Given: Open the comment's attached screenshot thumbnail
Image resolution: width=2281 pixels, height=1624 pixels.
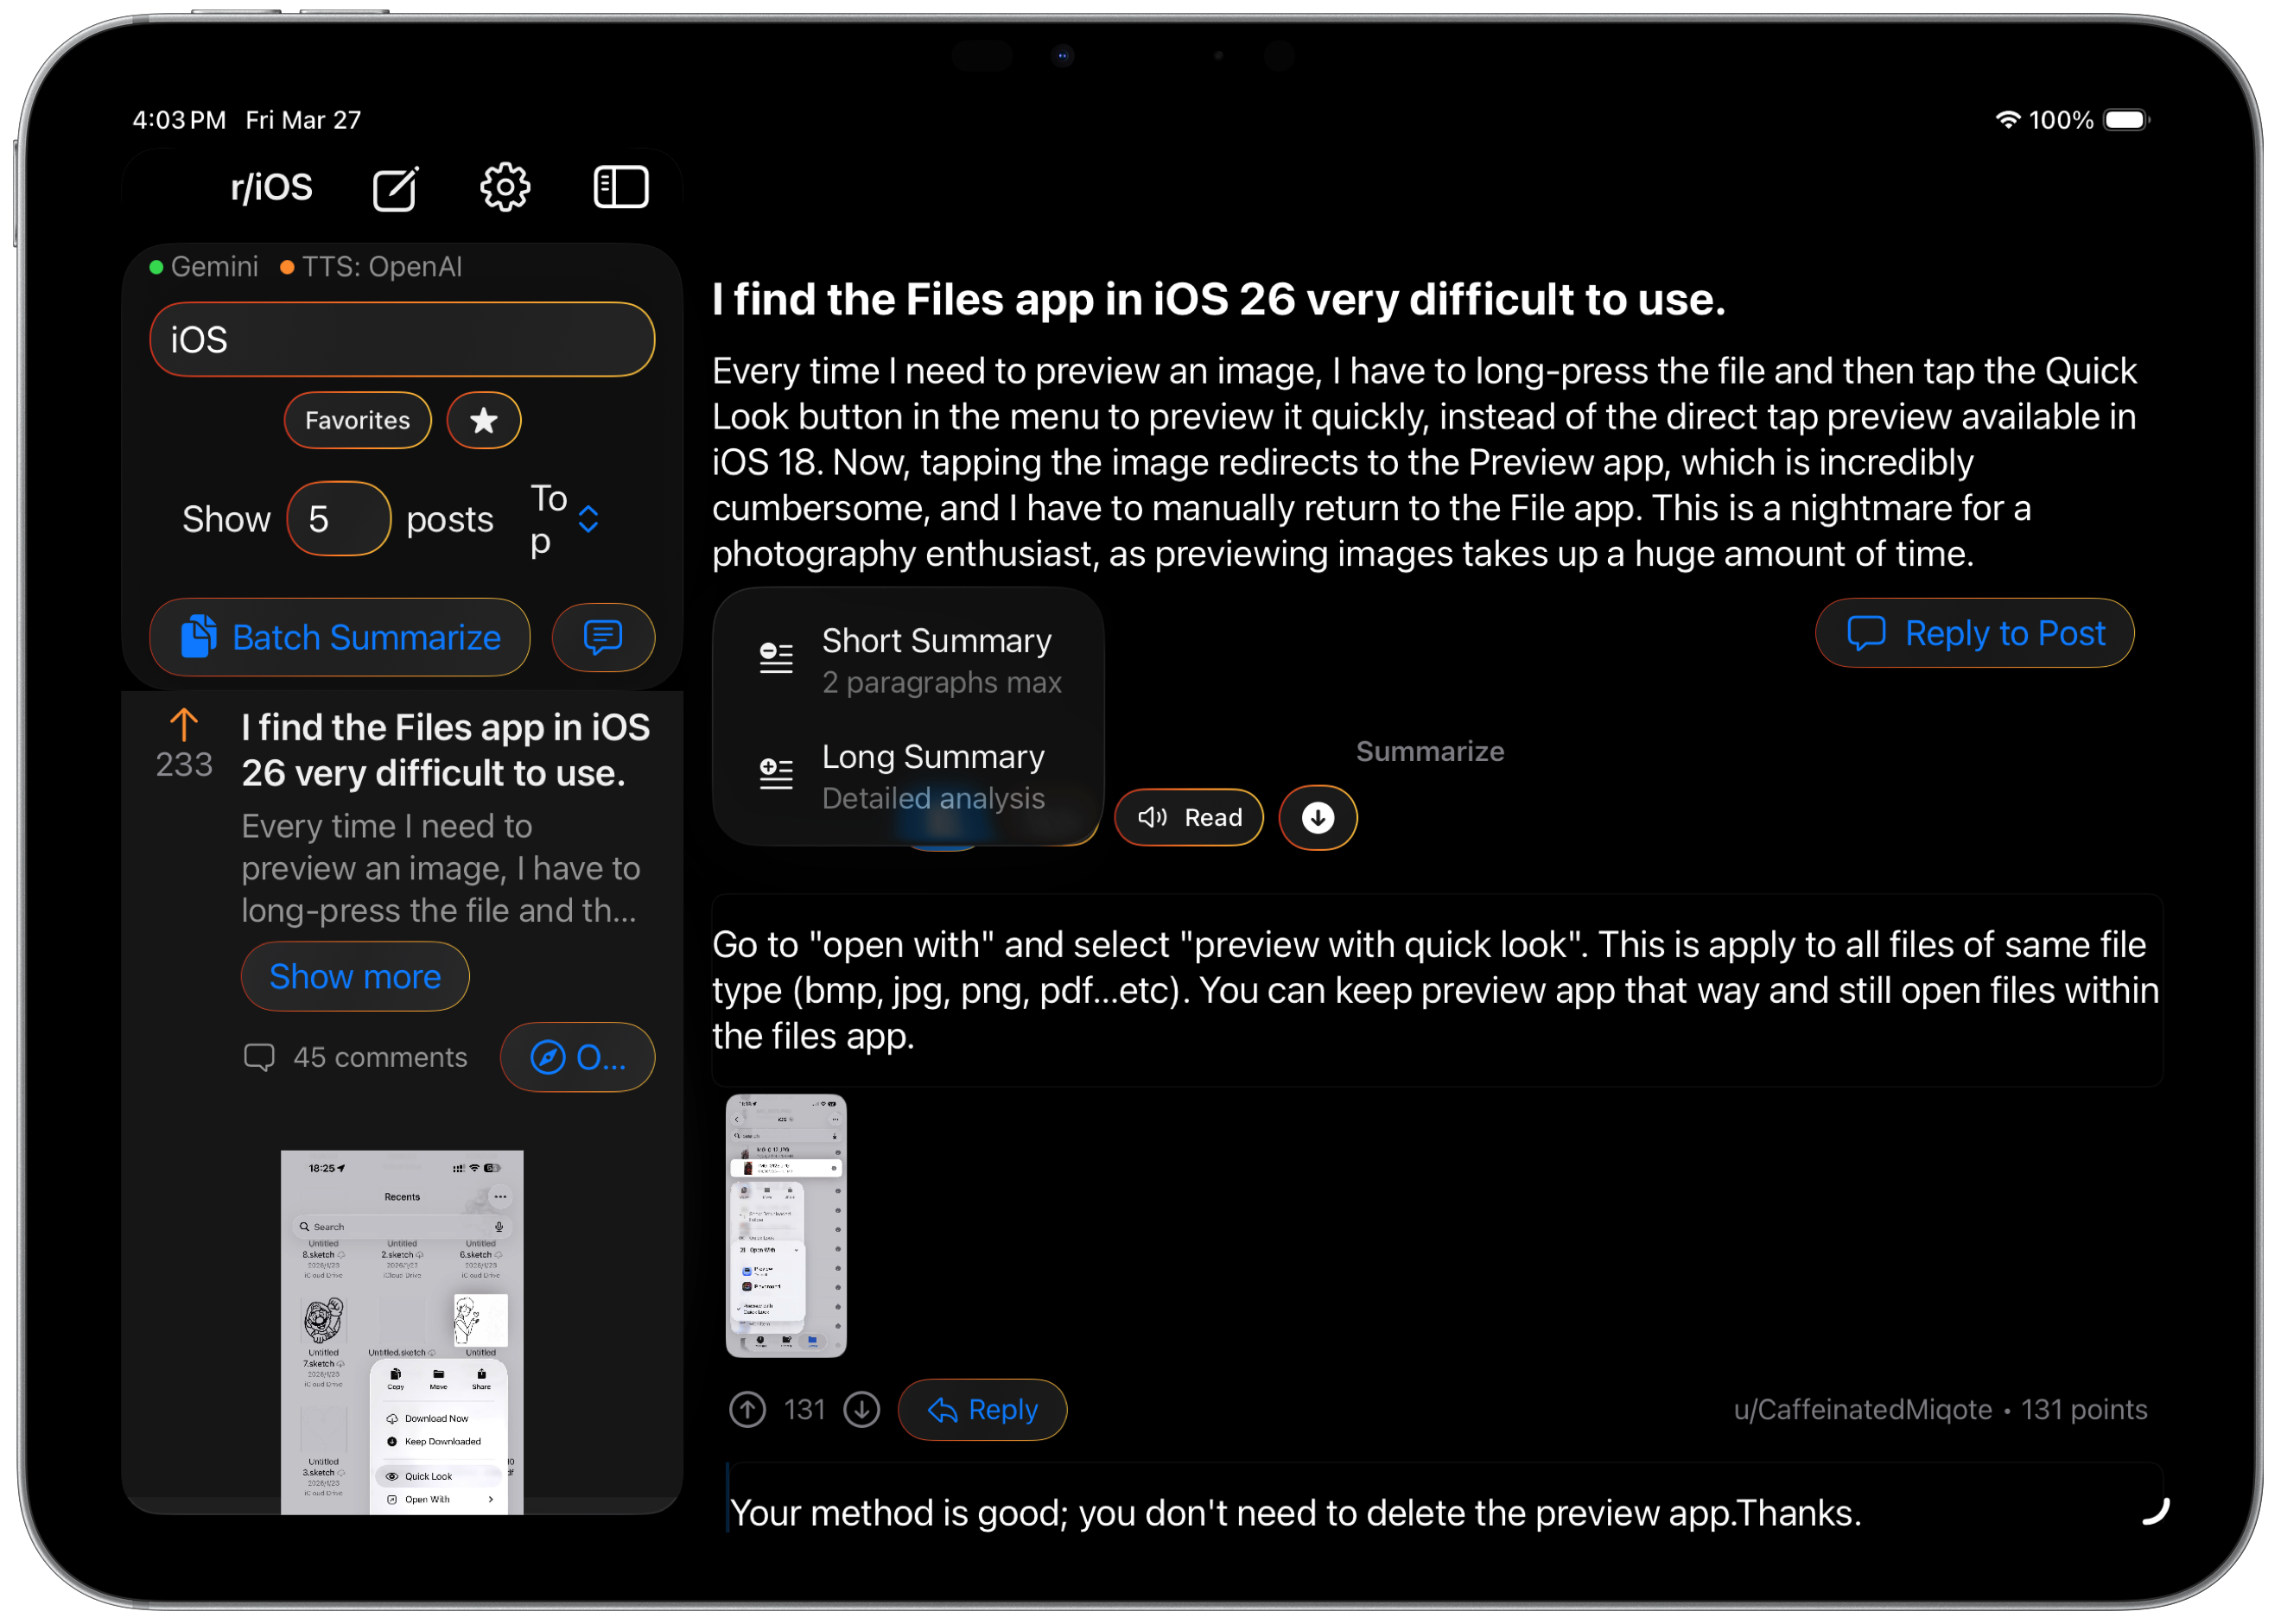Looking at the screenshot, I should tap(785, 1224).
